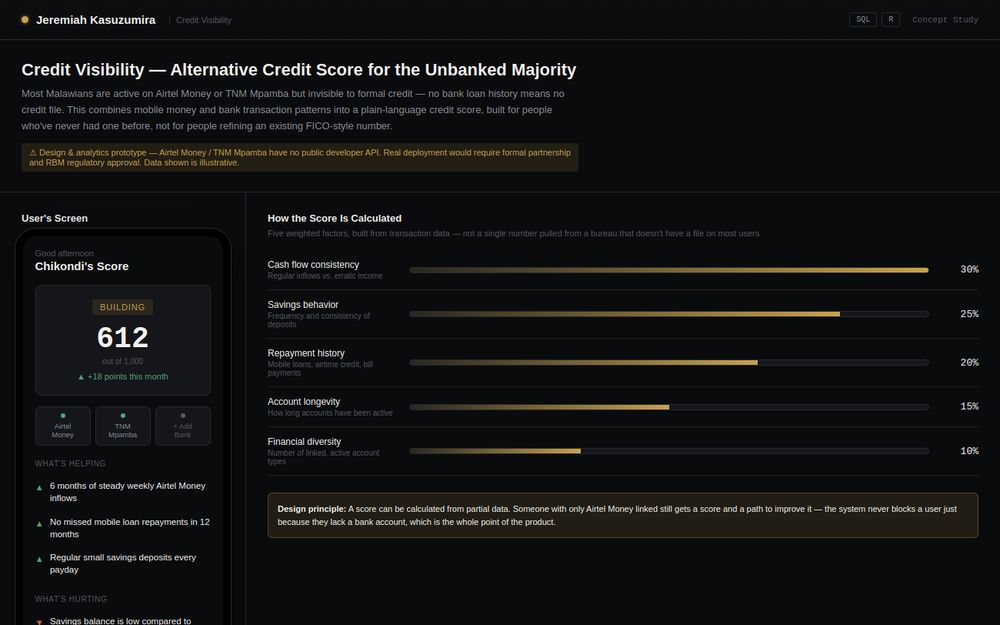Viewport: 1000px width, 625px height.
Task: Click the Account longevity progress bar
Action: point(669,407)
